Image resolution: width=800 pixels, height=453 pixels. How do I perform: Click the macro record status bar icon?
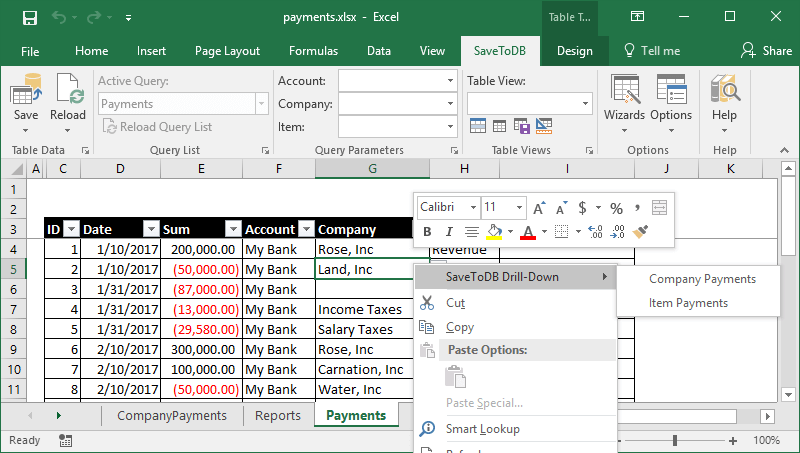(x=65, y=440)
